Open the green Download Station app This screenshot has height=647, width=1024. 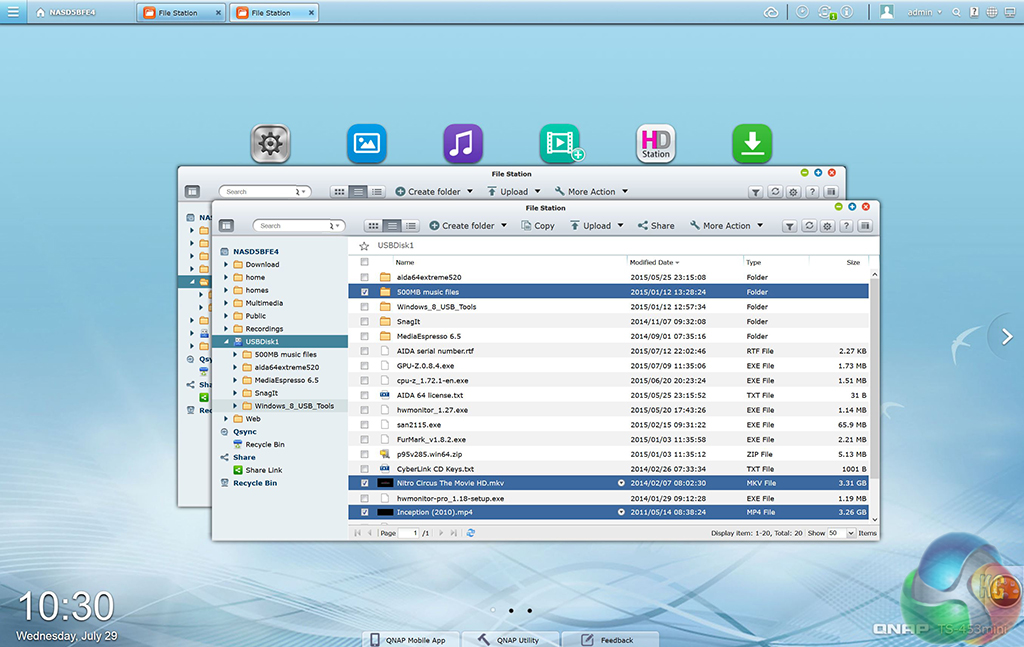click(752, 144)
